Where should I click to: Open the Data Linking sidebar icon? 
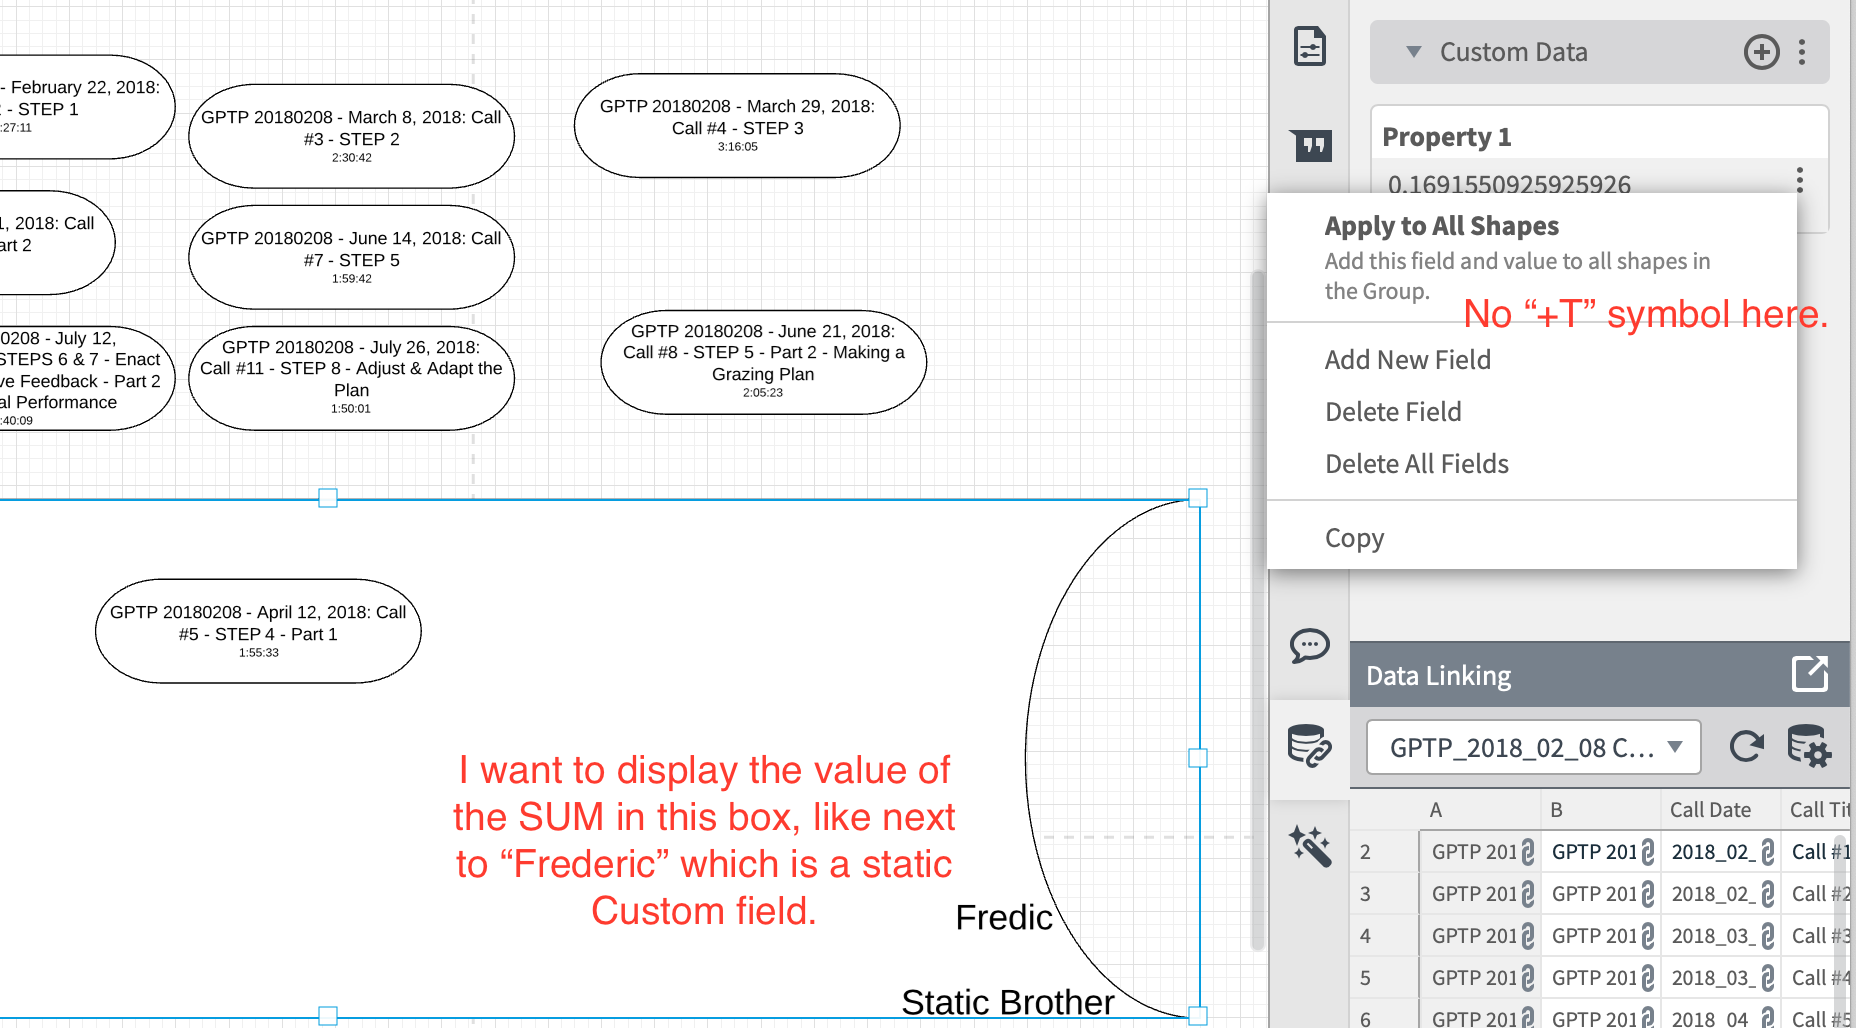pos(1309,746)
